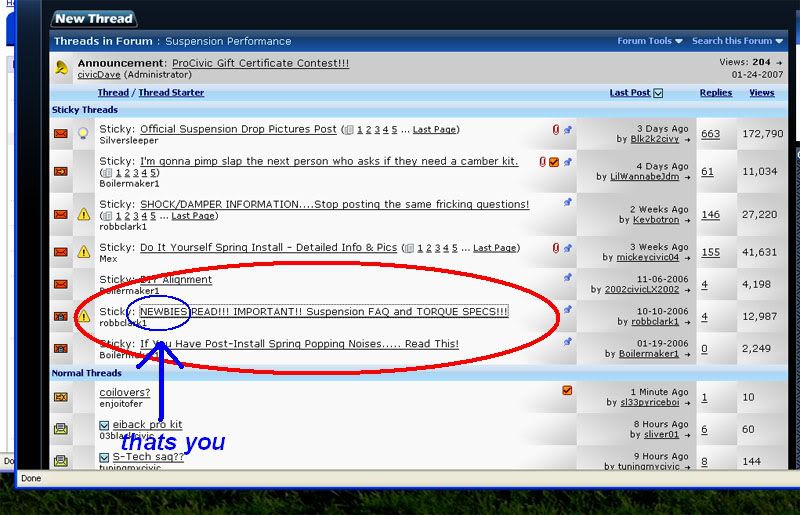Open Official Suspension Drop Pictures Post thread
Viewport: 800px width, 515px height.
pos(238,129)
